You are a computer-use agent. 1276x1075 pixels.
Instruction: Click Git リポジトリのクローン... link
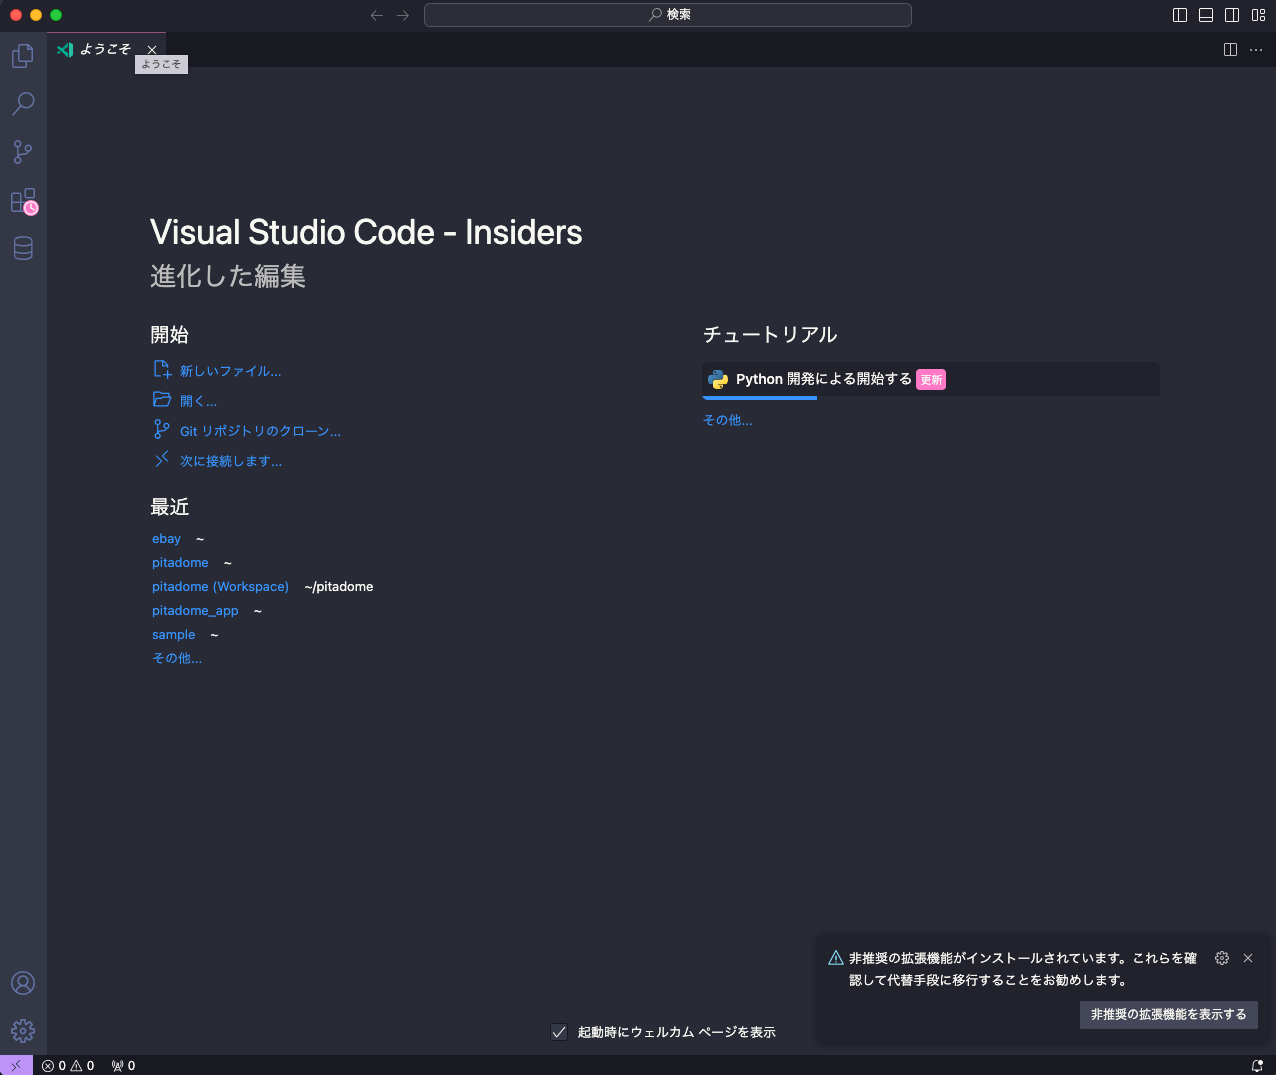260,431
